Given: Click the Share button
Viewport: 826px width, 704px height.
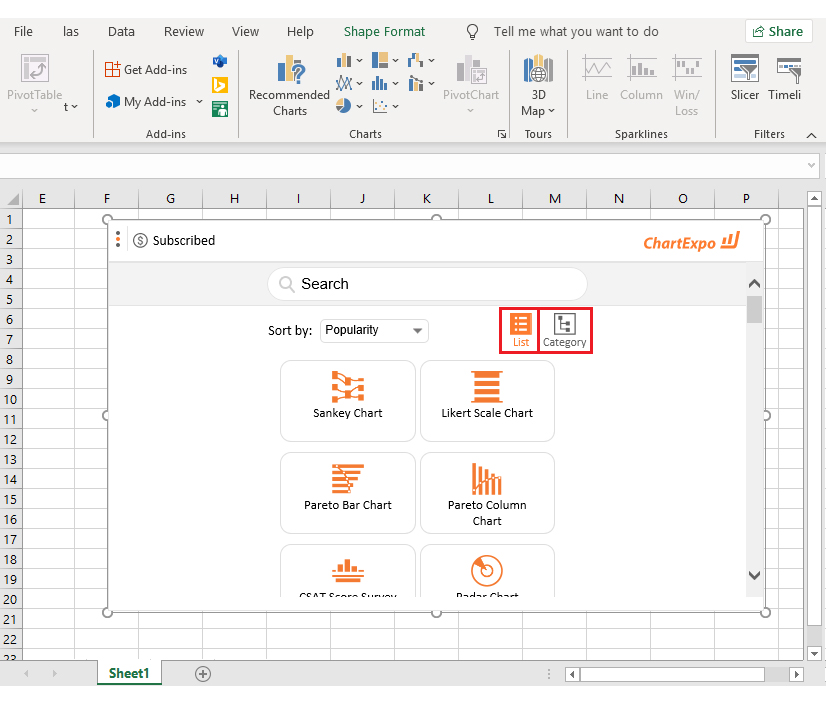Looking at the screenshot, I should click(x=778, y=32).
